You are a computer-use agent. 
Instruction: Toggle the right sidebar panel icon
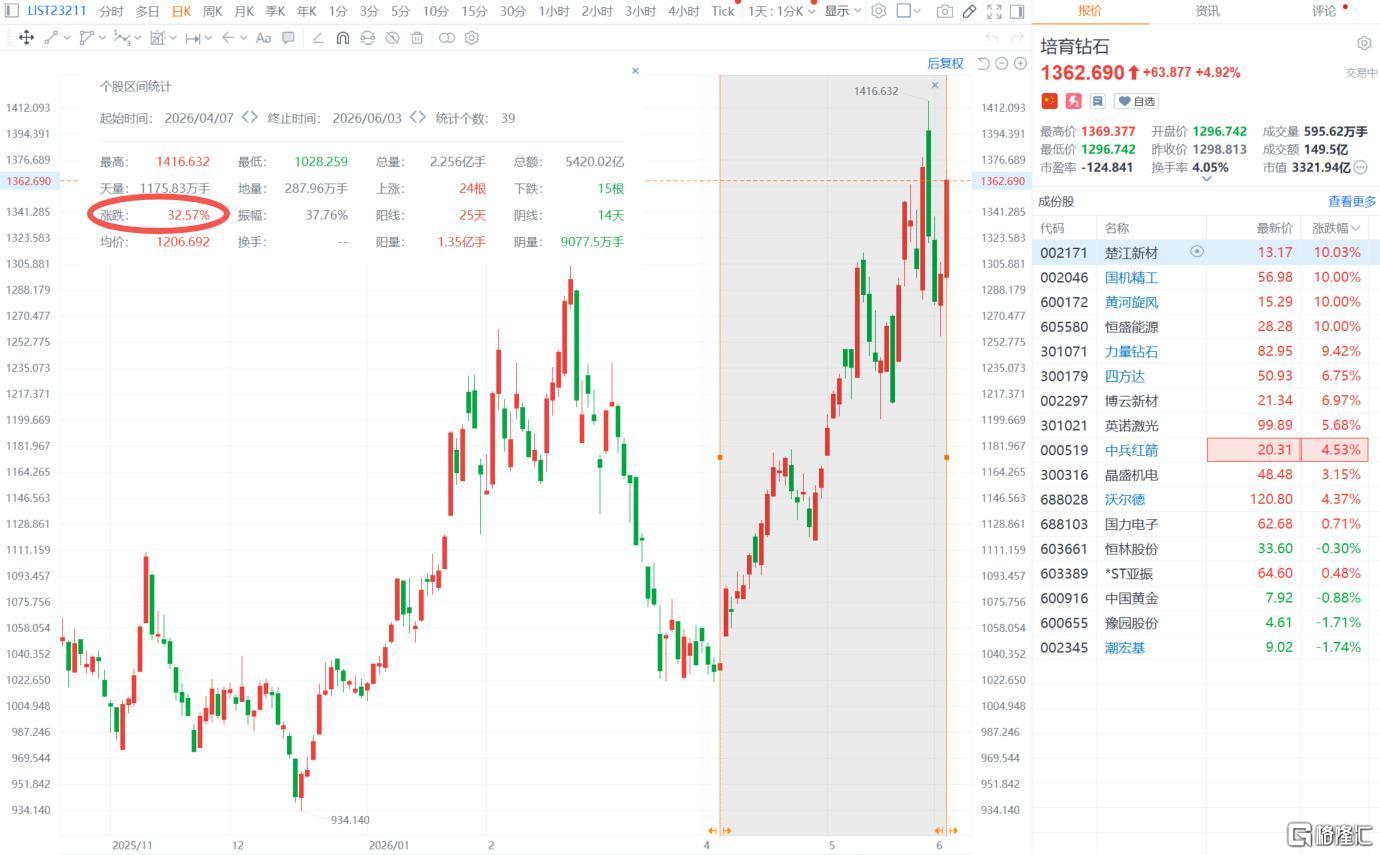(1017, 11)
